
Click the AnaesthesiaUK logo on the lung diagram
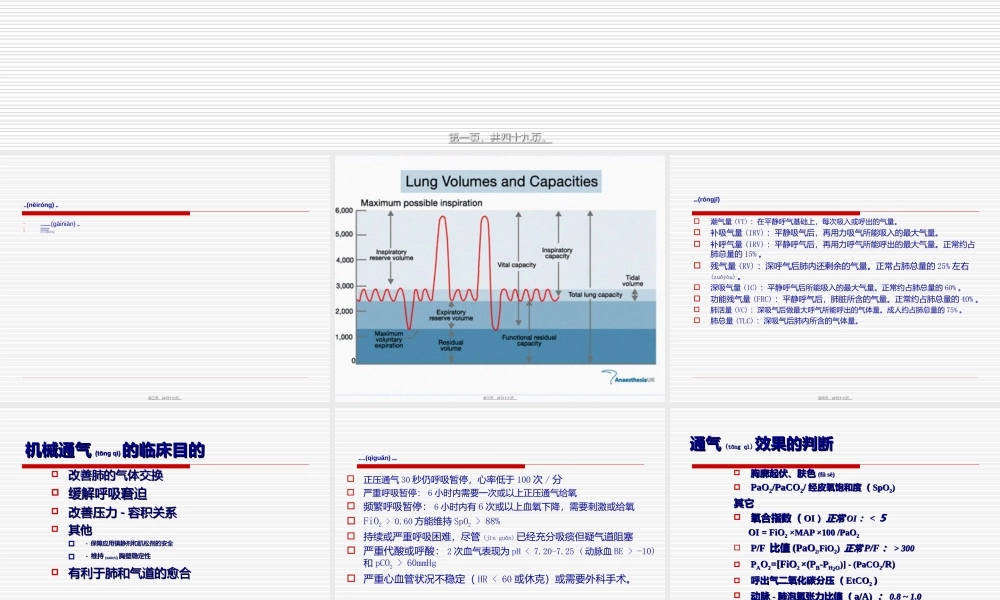click(629, 379)
